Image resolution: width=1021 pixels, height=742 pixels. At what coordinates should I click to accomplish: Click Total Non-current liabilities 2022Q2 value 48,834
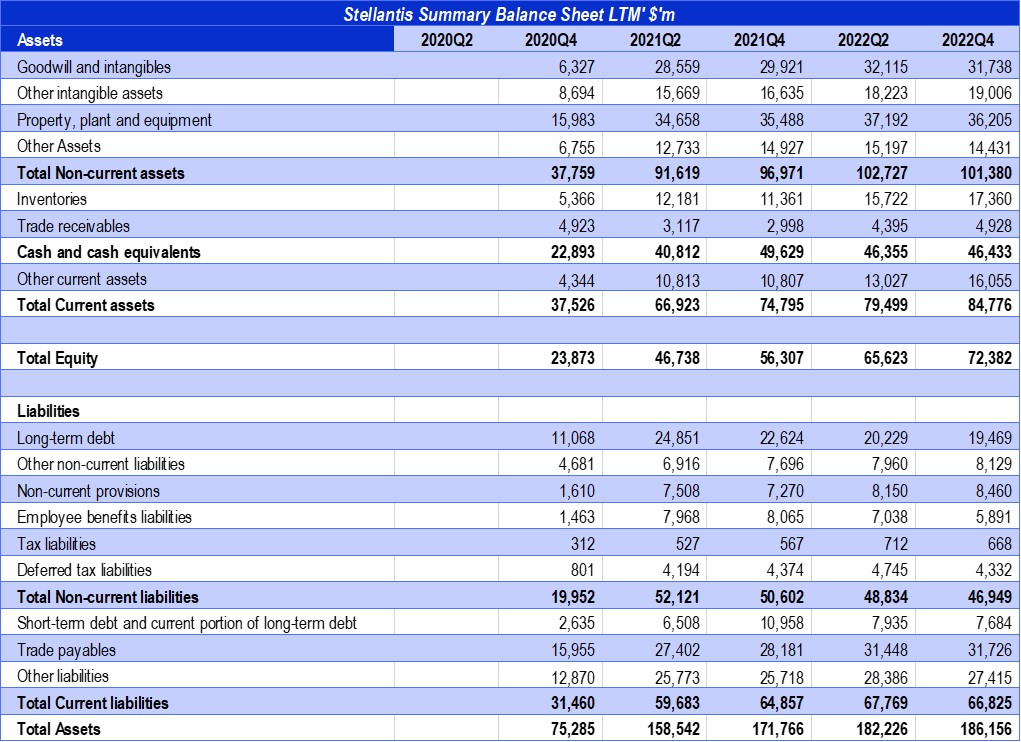[x=882, y=597]
